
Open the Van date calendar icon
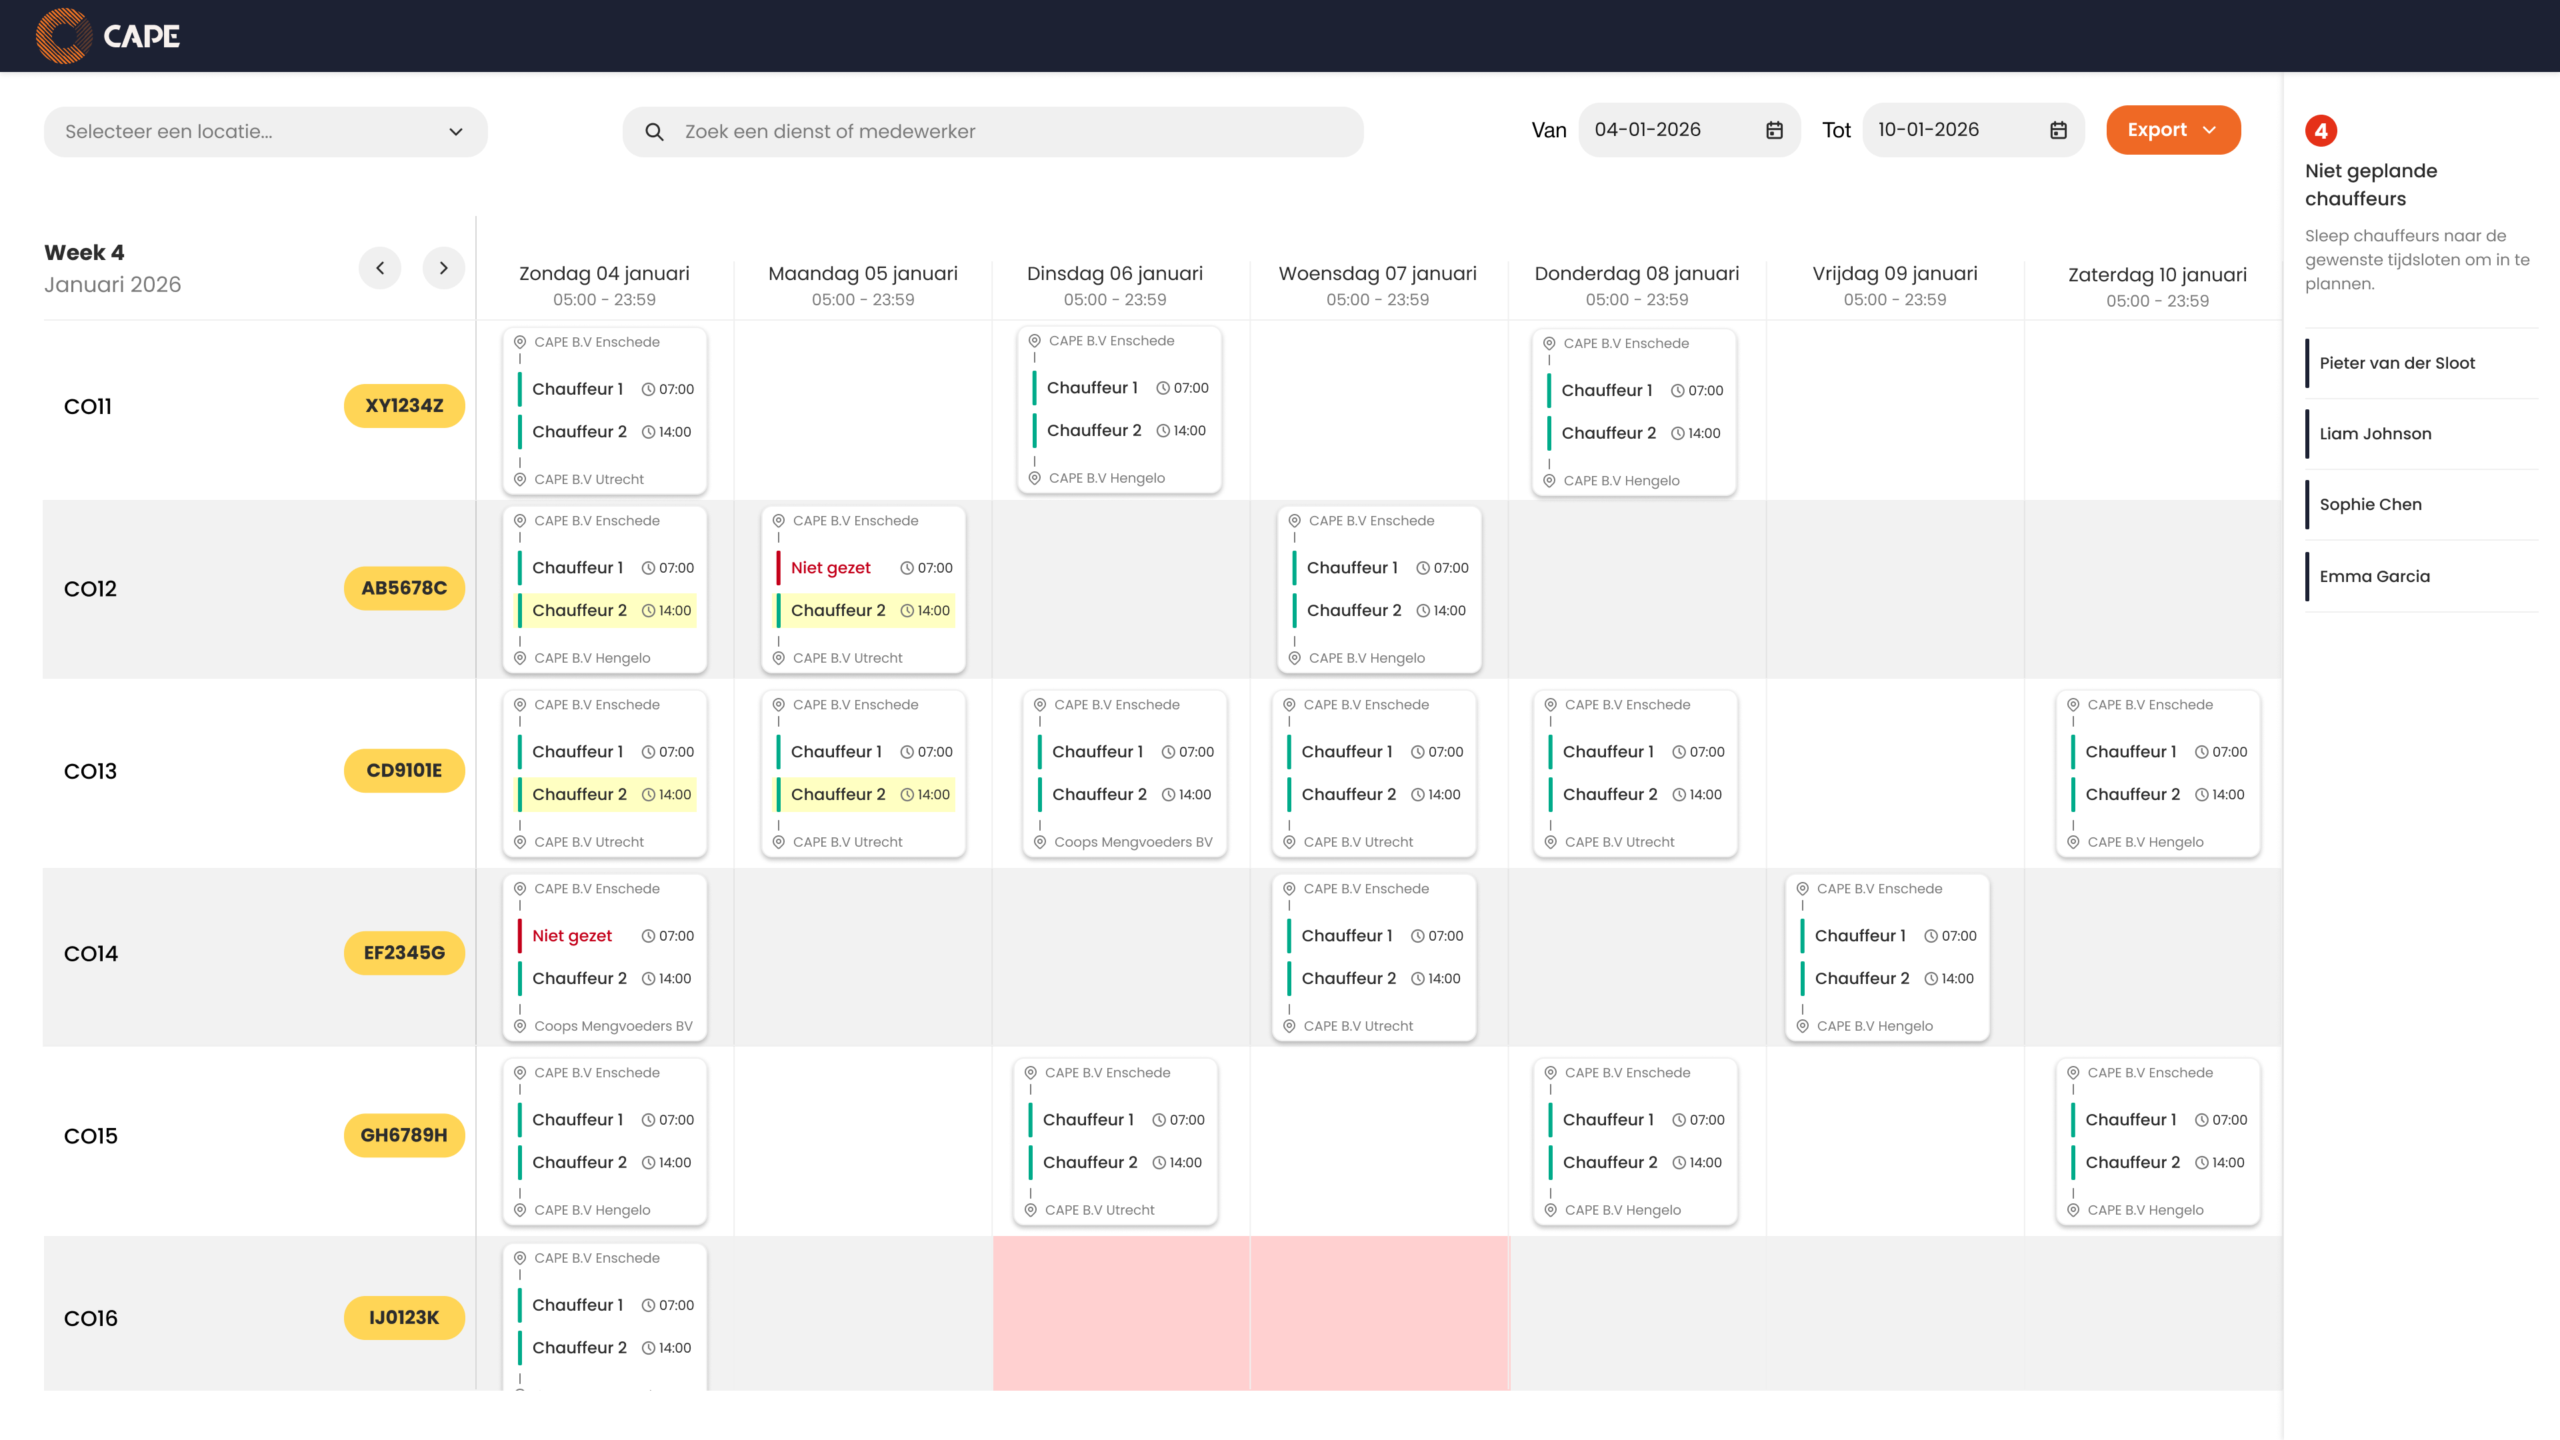(1774, 130)
